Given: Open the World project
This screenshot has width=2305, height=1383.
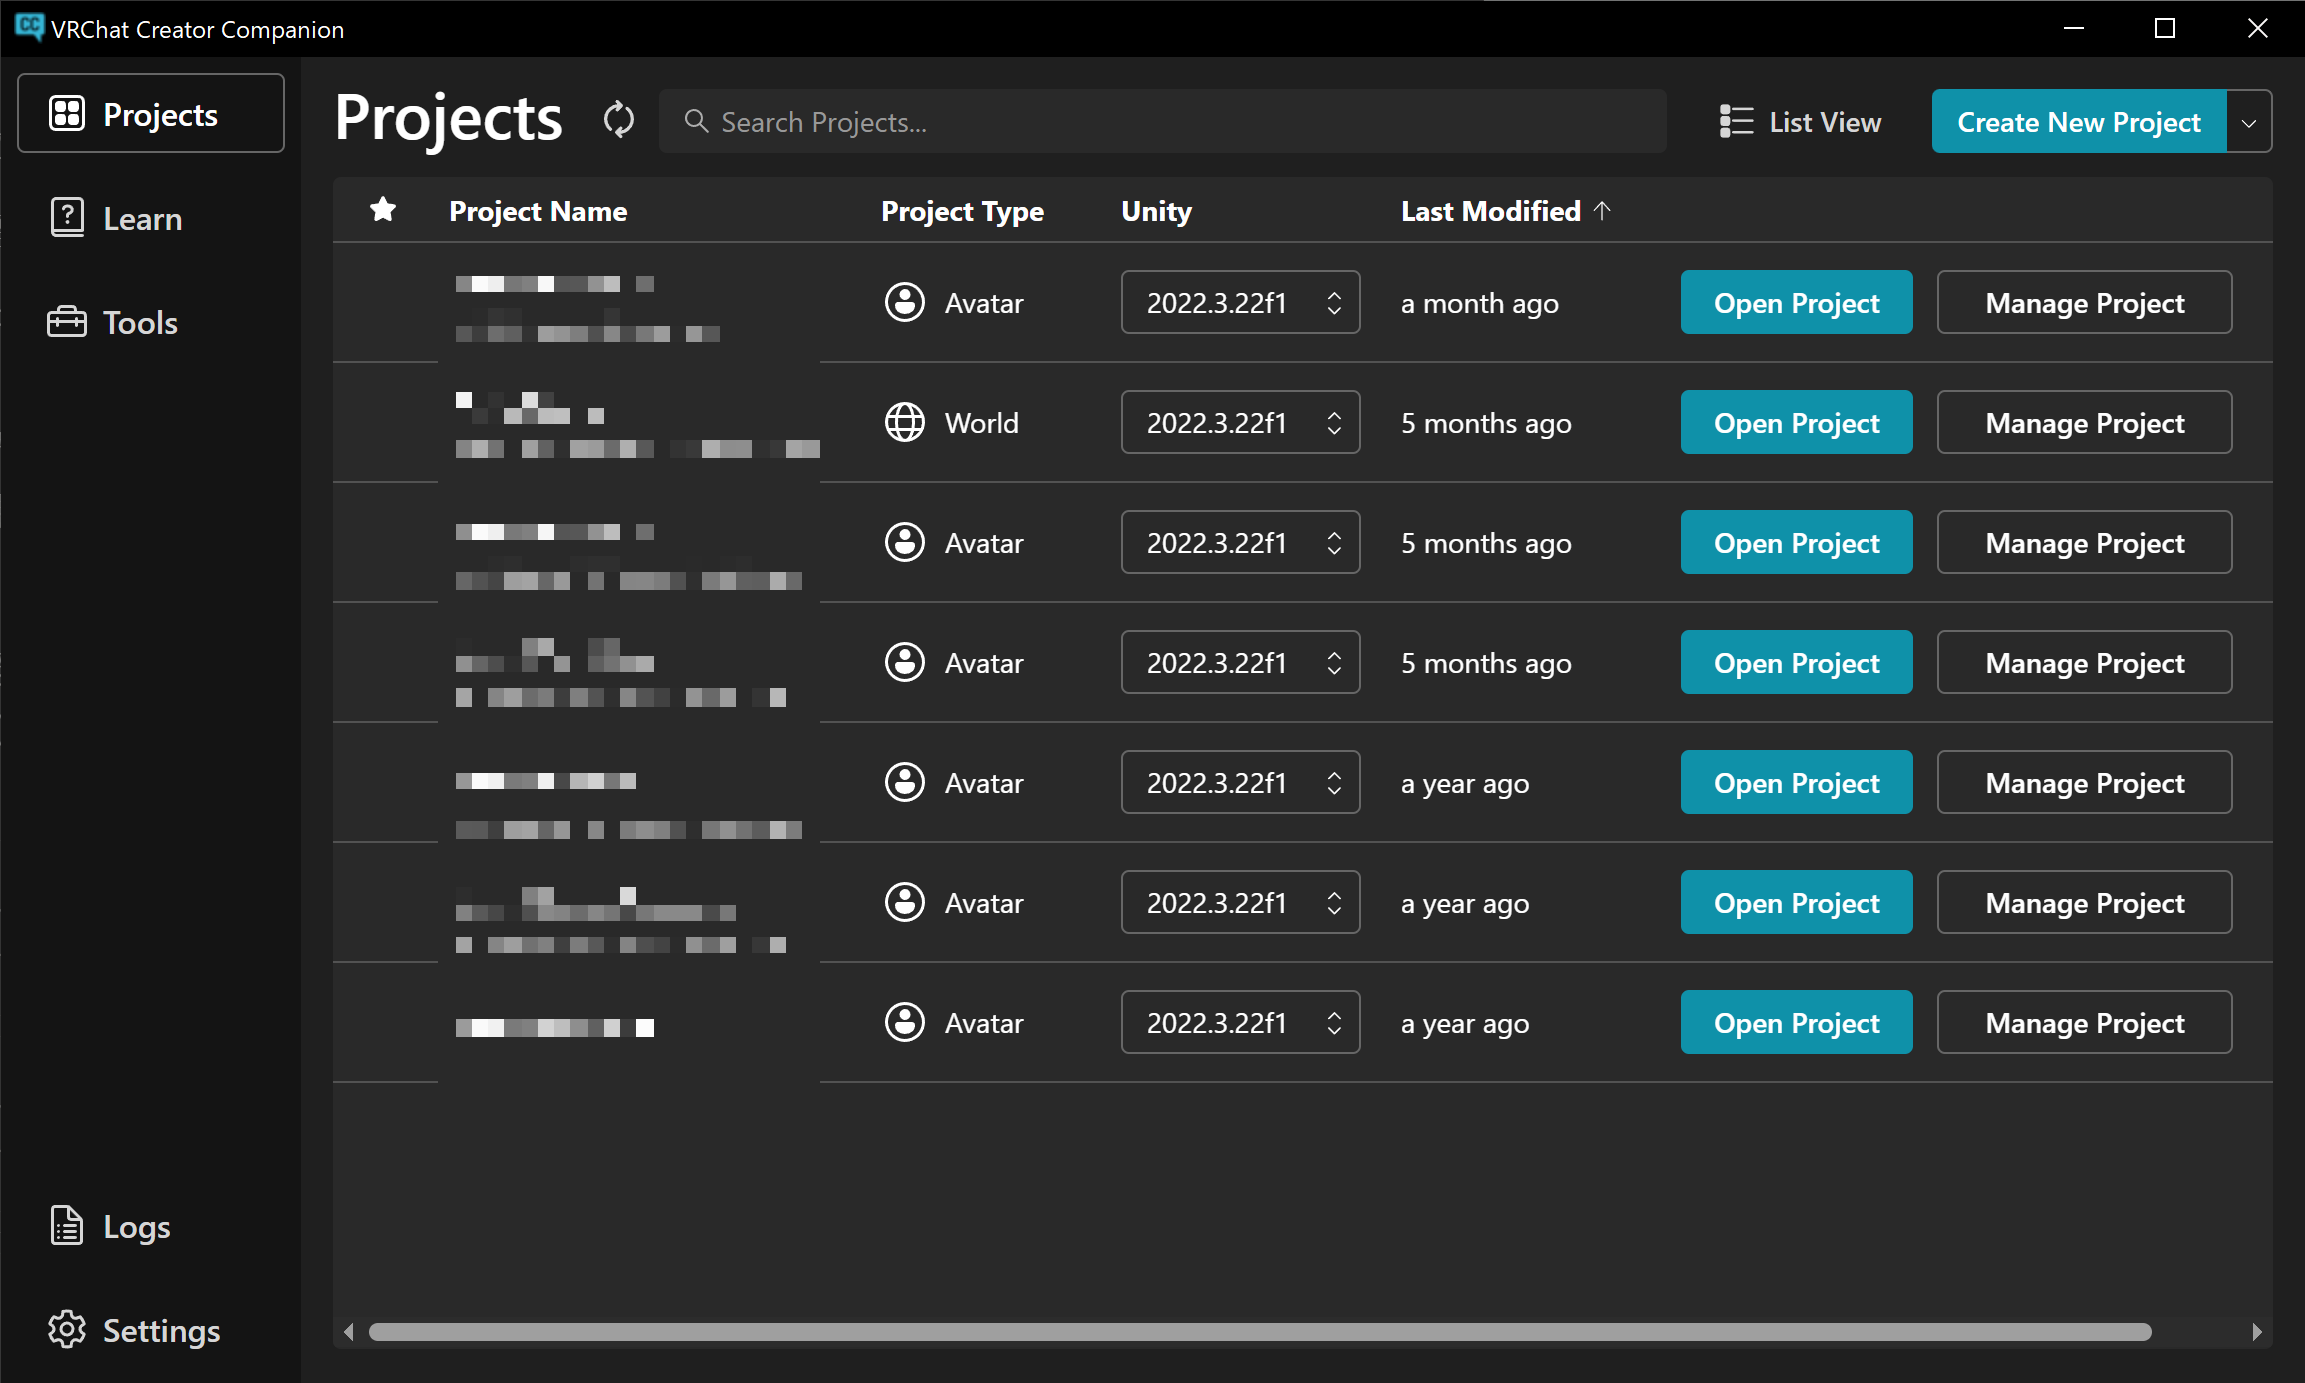Looking at the screenshot, I should (x=1796, y=422).
